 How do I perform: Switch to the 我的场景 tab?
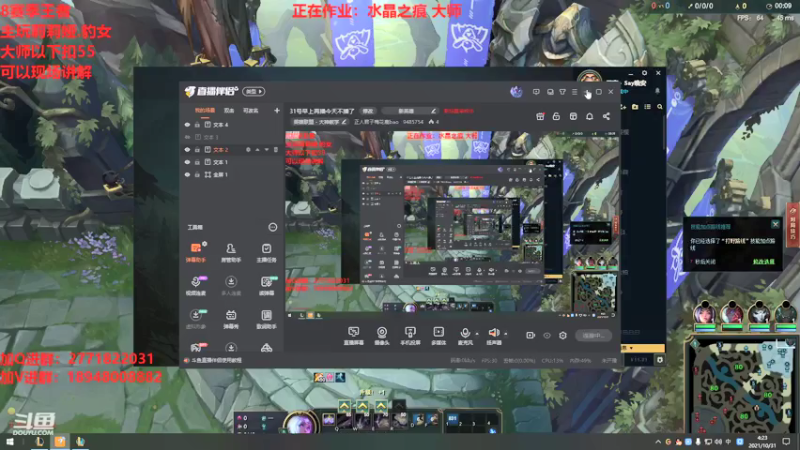pyautogui.click(x=205, y=111)
